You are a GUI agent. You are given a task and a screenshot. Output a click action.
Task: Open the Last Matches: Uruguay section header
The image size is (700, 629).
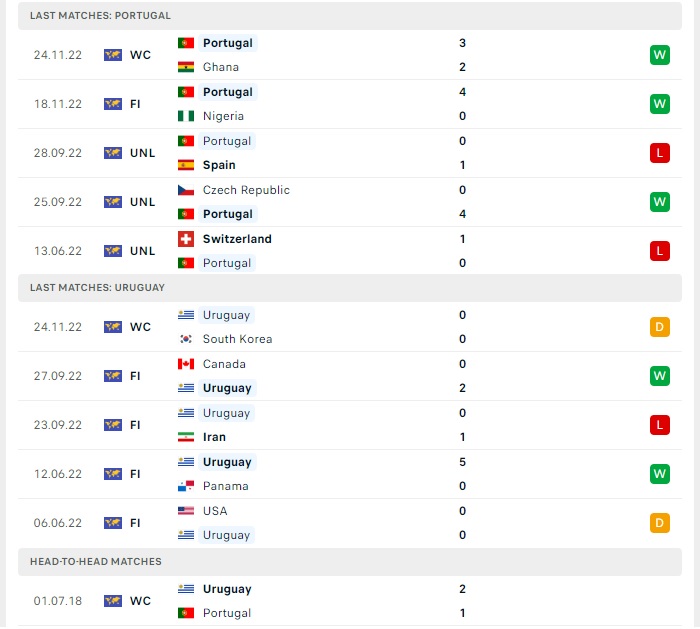point(98,288)
